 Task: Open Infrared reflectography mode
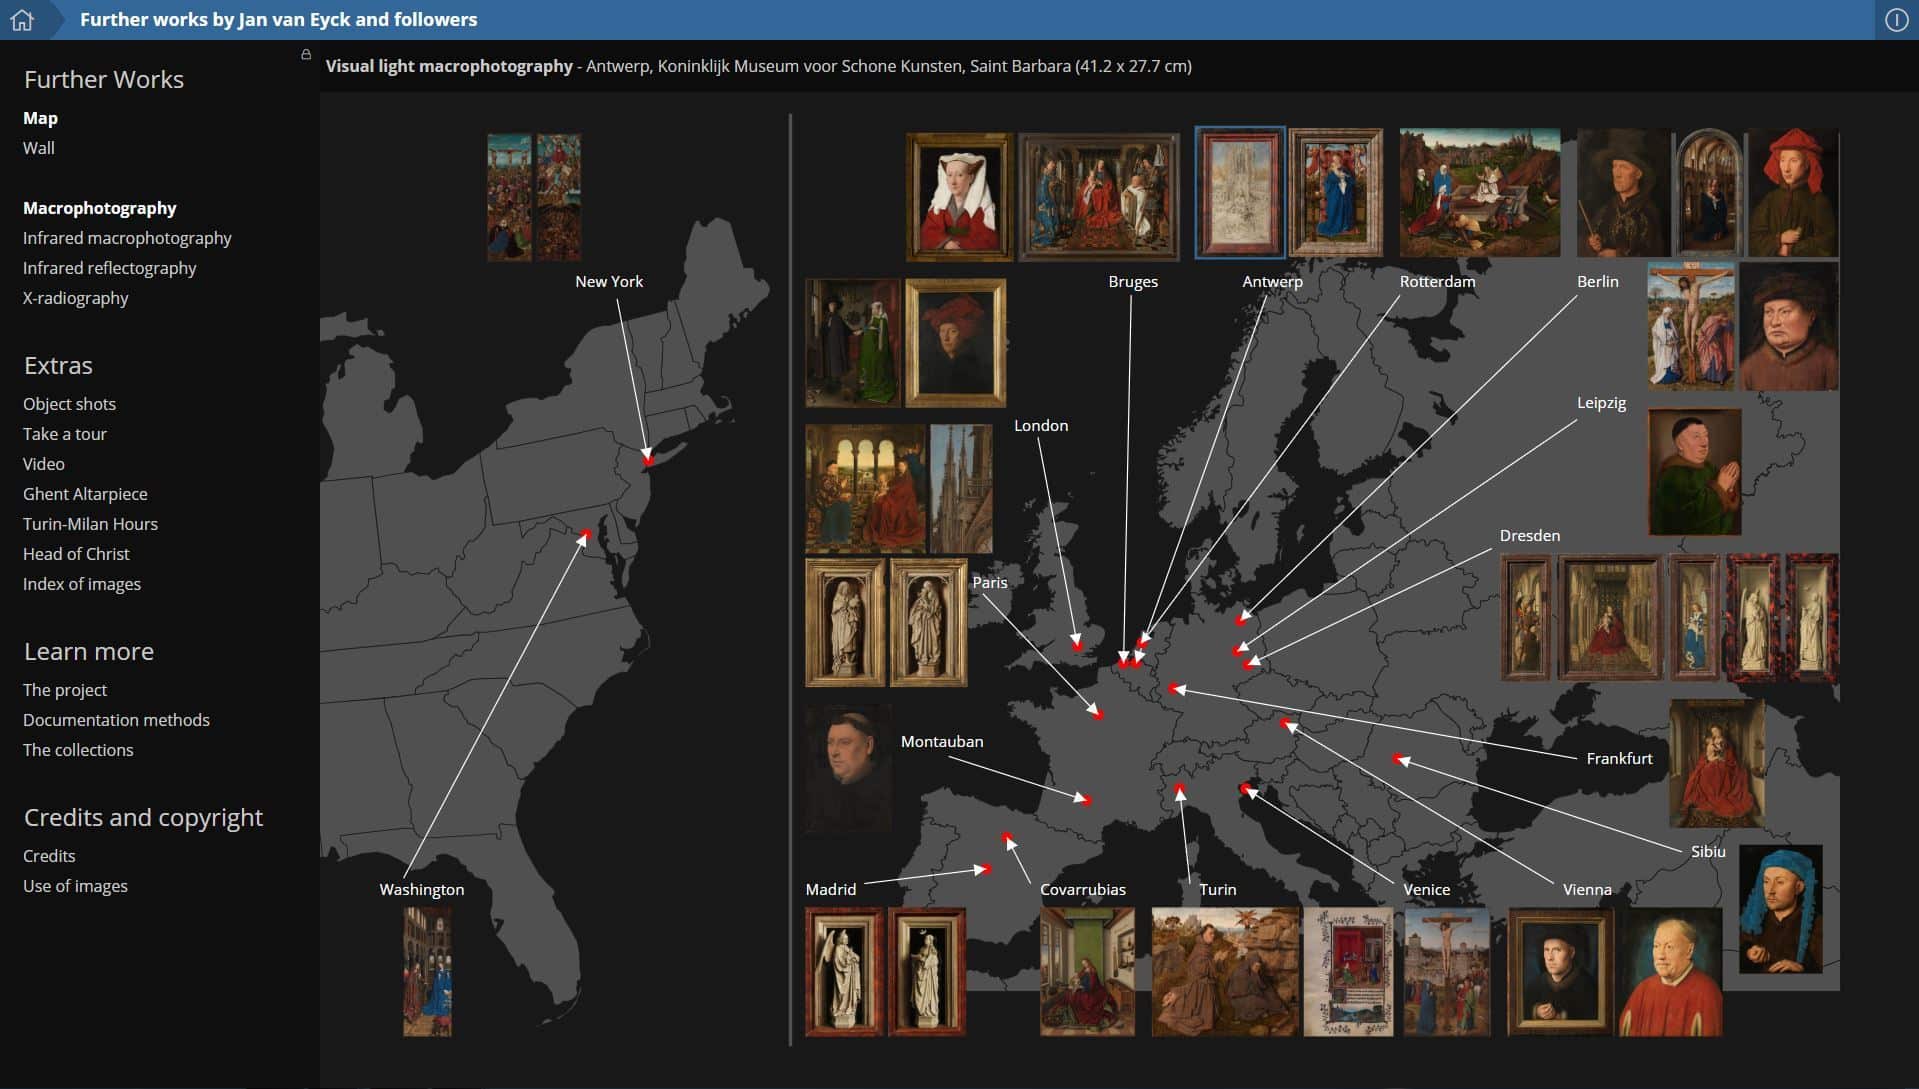point(110,268)
